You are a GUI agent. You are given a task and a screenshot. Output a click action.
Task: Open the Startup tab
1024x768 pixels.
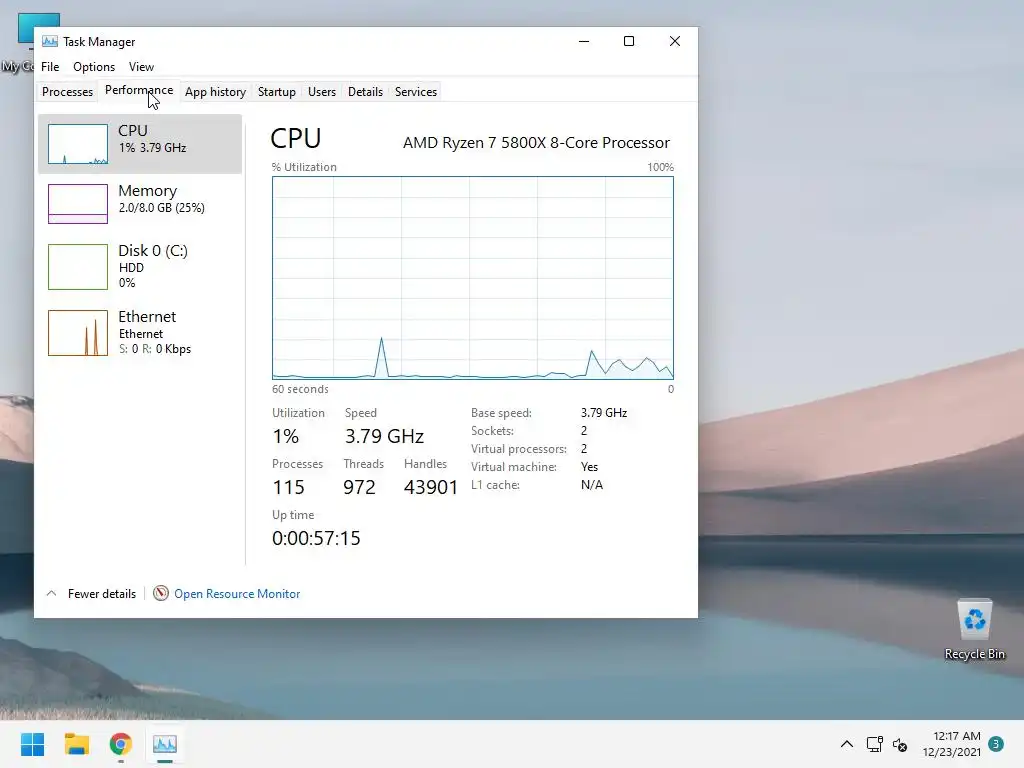pyautogui.click(x=276, y=91)
